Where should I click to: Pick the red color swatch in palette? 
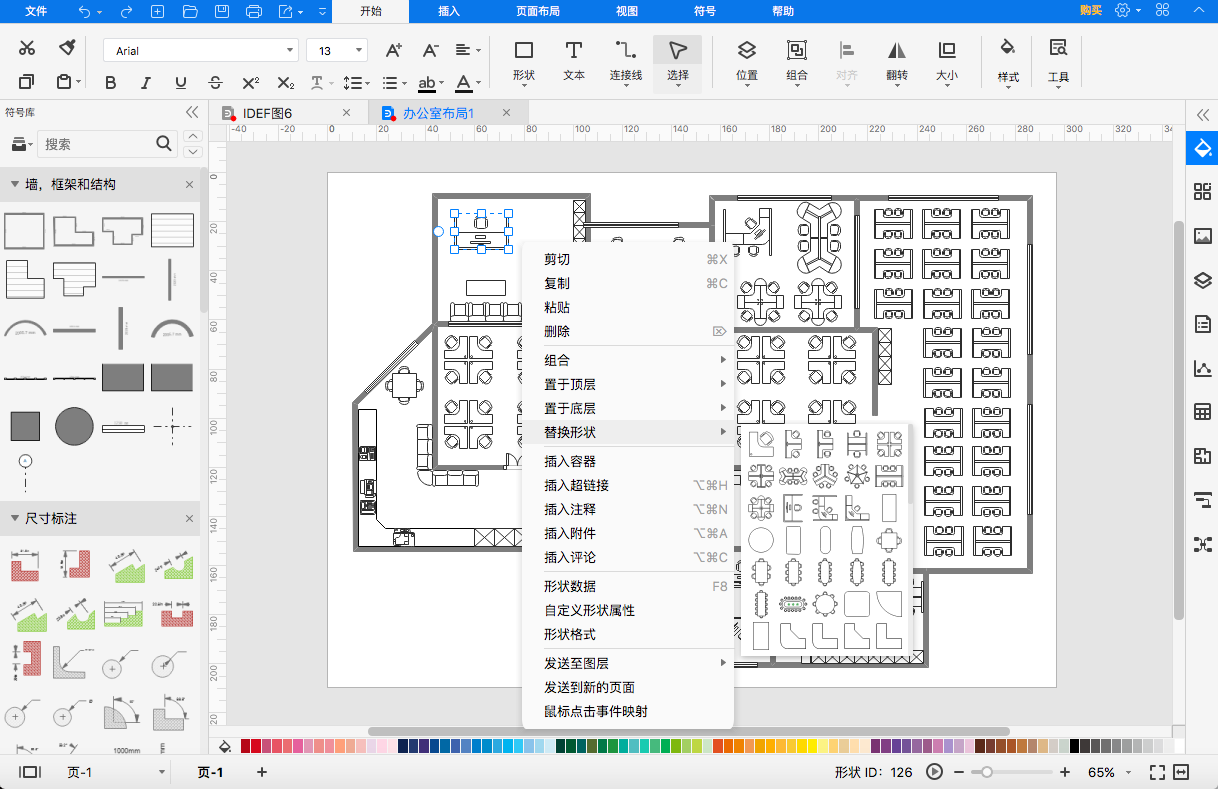click(246, 746)
